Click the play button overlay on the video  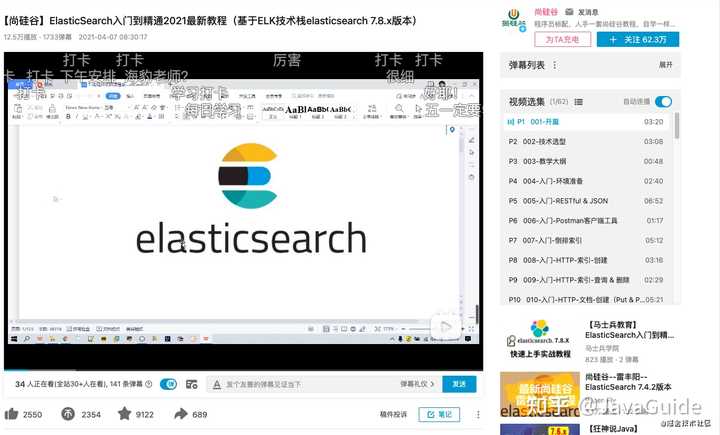pos(445,327)
